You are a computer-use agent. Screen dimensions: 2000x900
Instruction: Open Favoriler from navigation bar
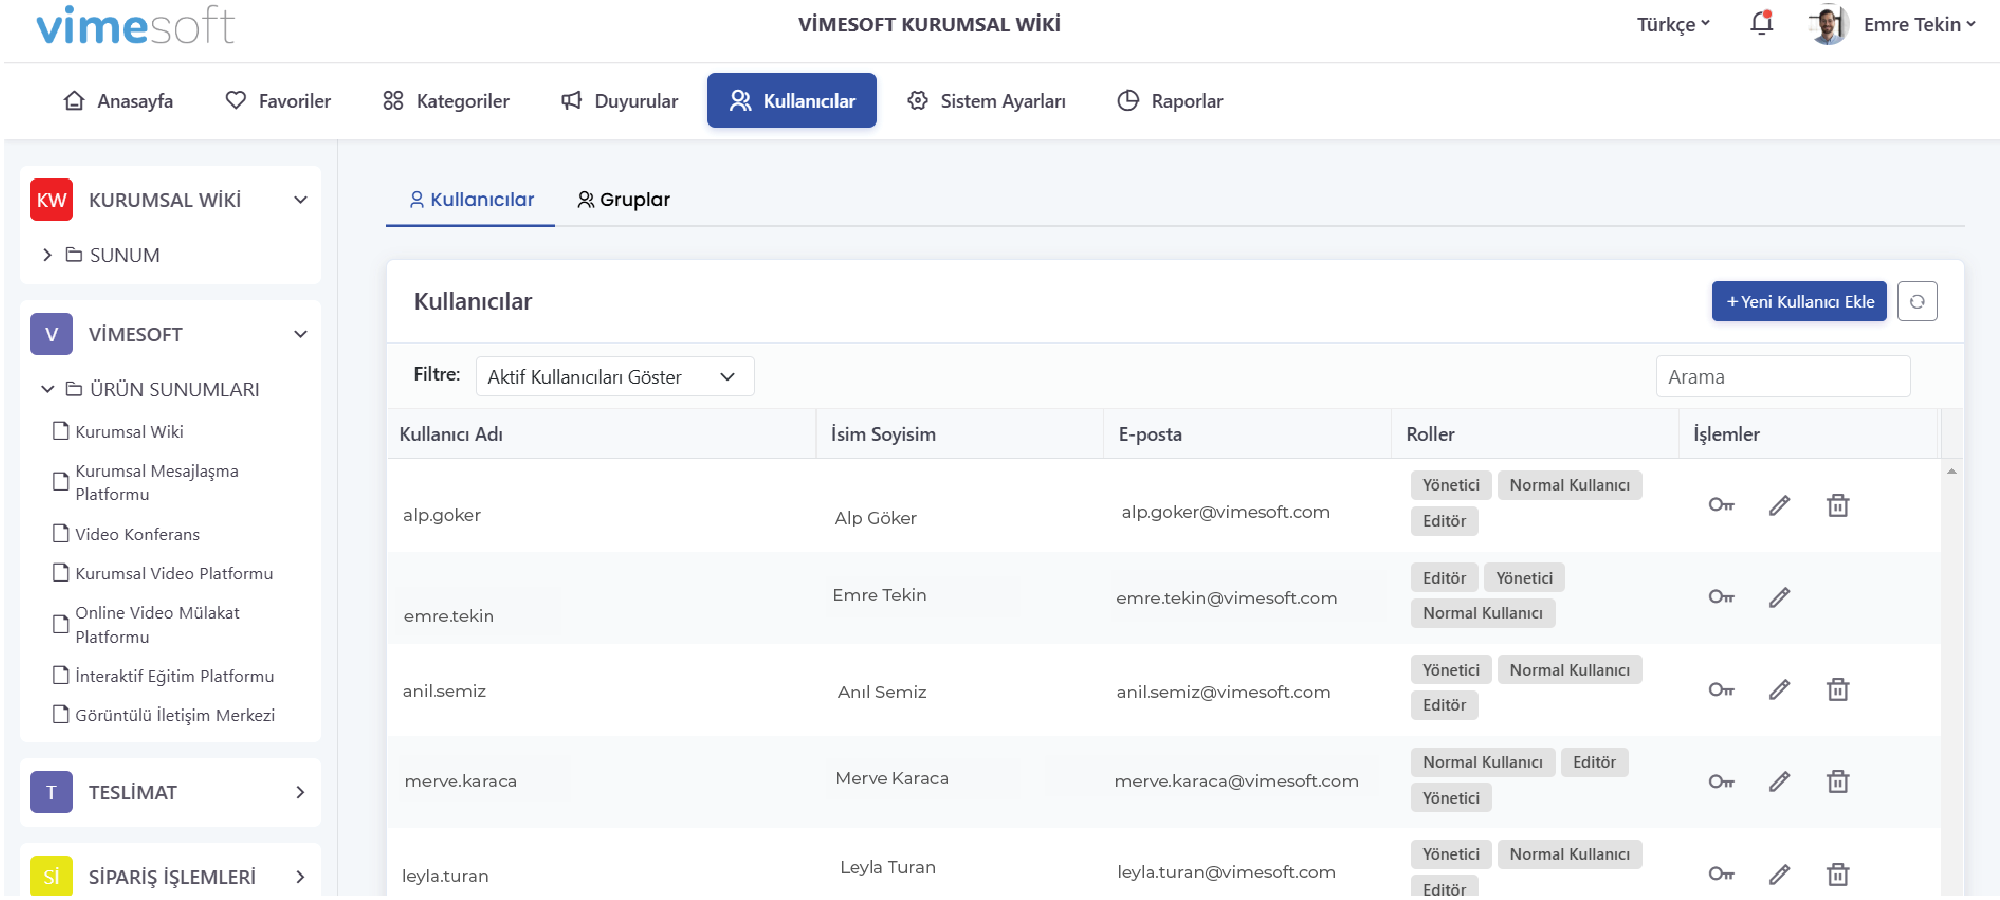pos(278,101)
